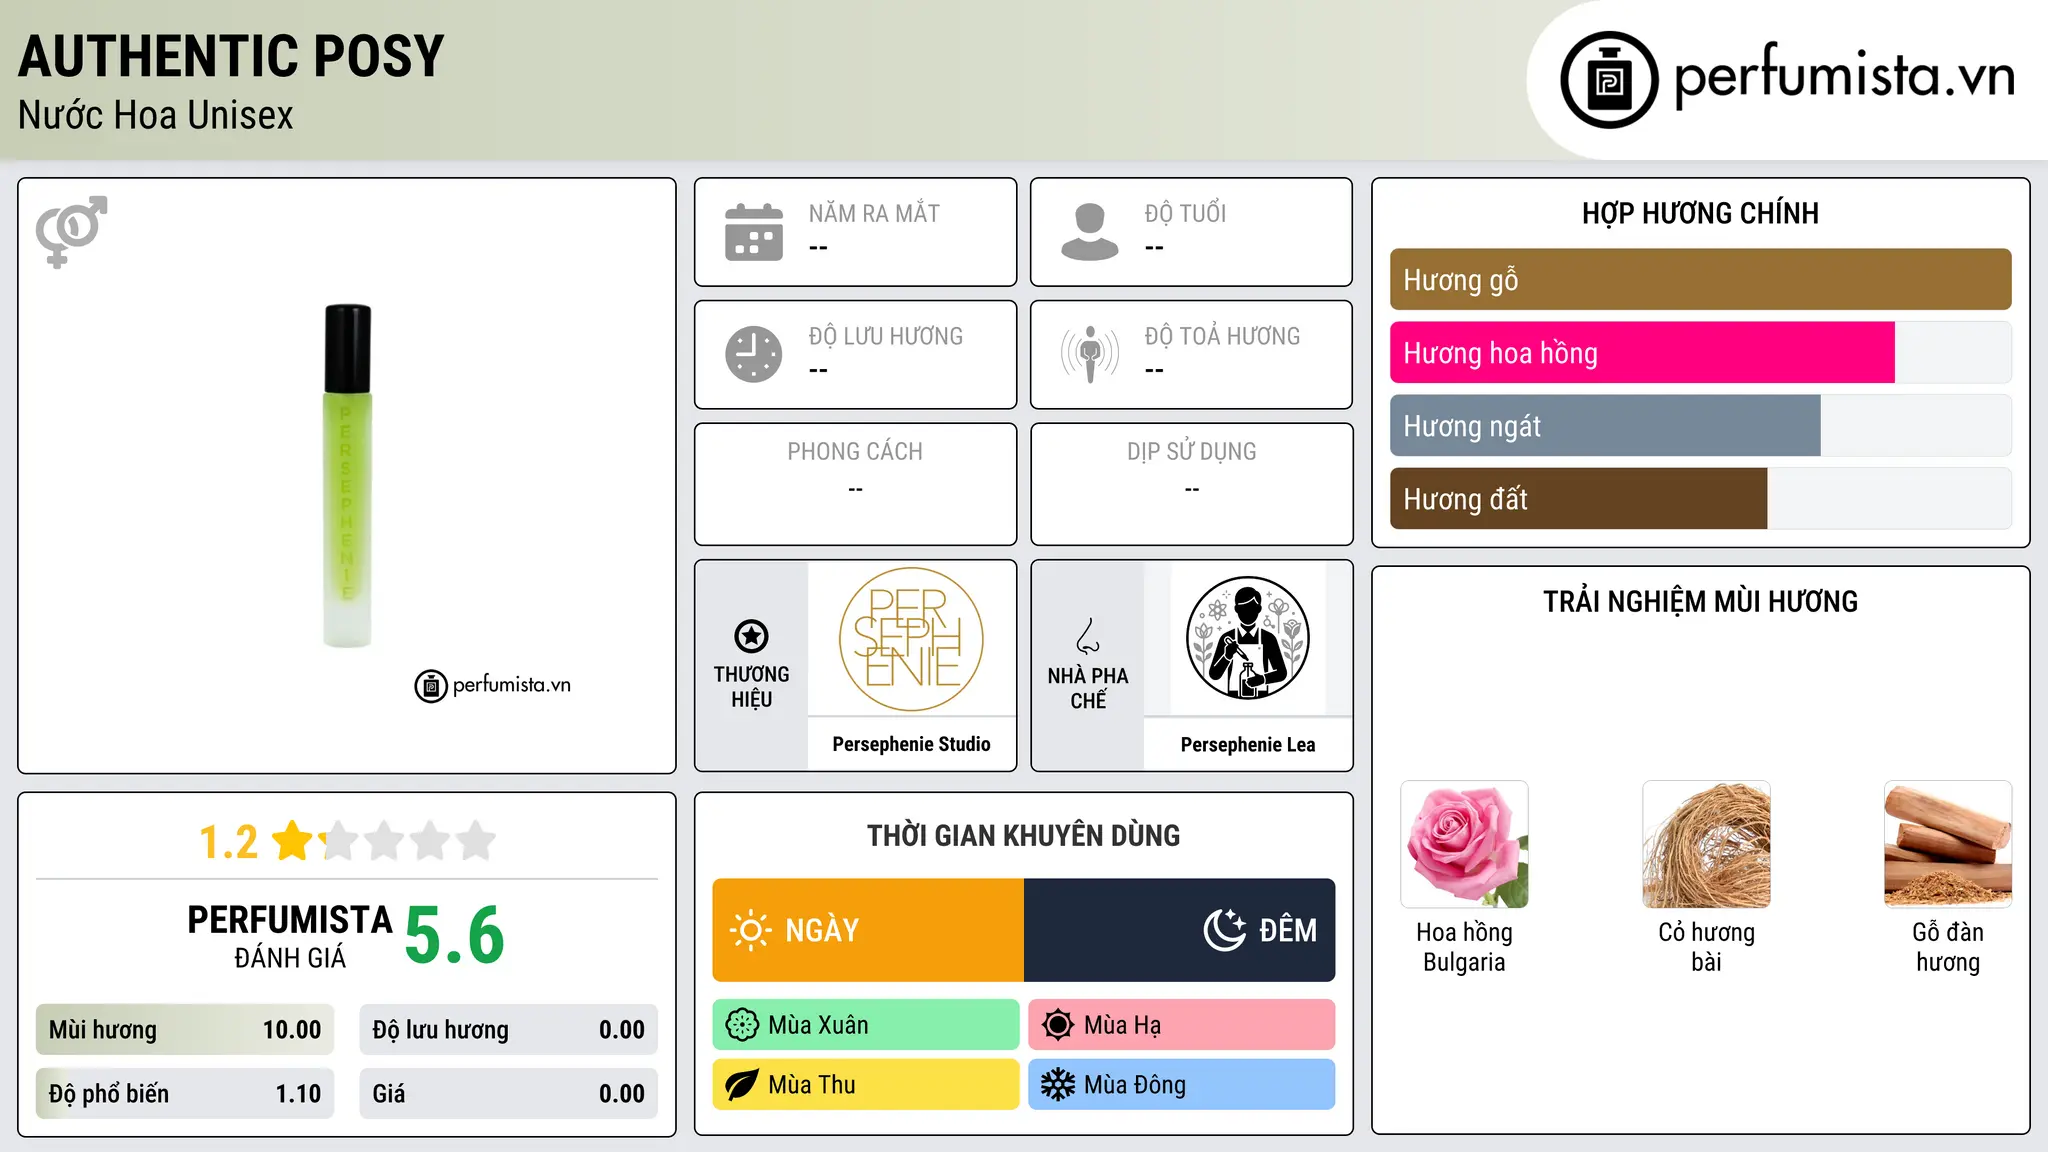Choose the Mùa Đông season tag
The height and width of the screenshot is (1152, 2048).
[x=1182, y=1085]
